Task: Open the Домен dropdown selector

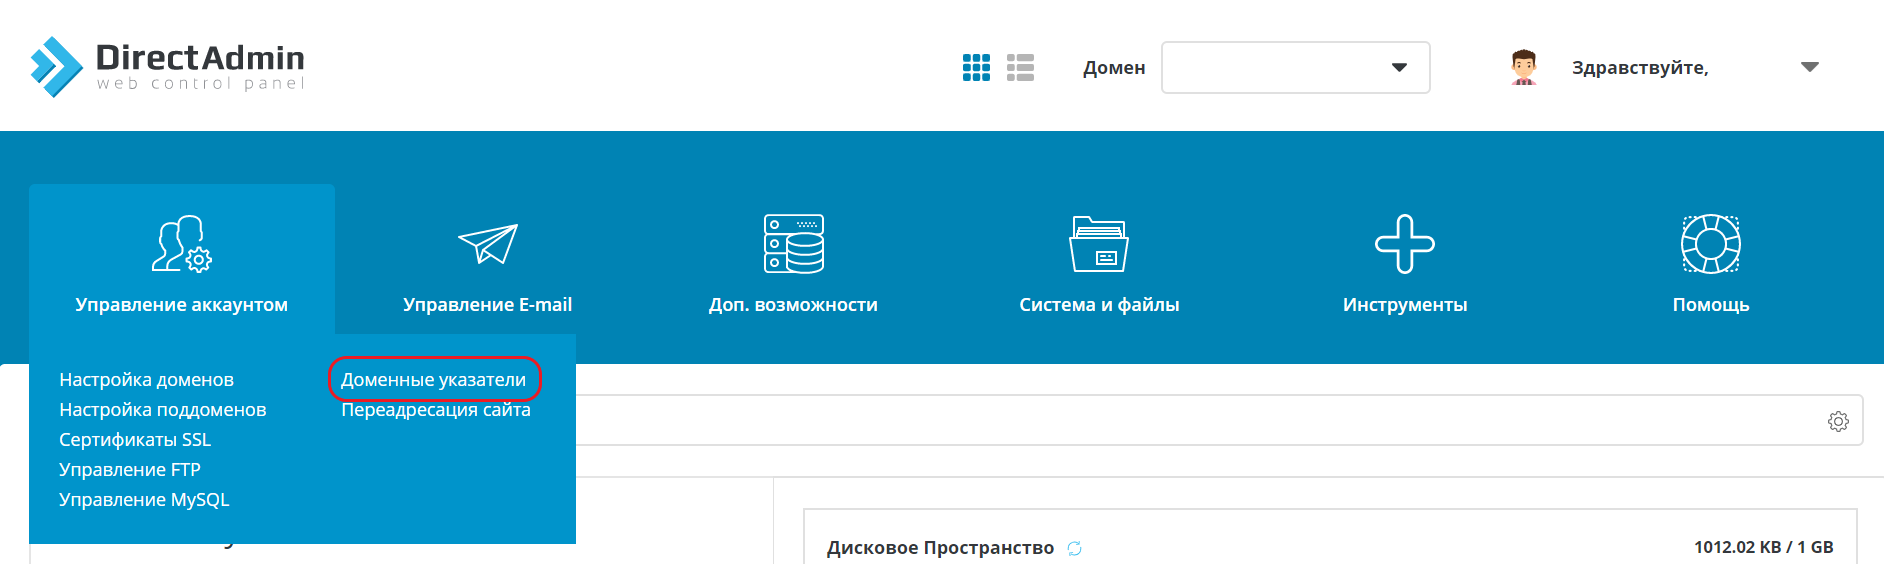Action: pyautogui.click(x=1295, y=67)
